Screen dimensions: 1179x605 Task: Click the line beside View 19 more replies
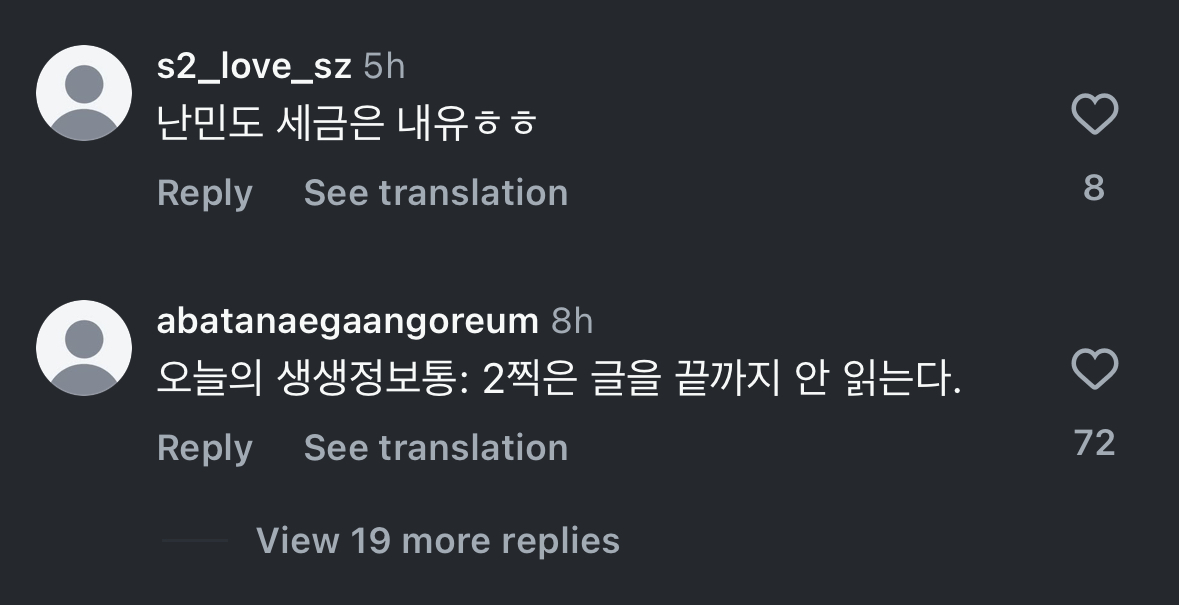(x=195, y=541)
